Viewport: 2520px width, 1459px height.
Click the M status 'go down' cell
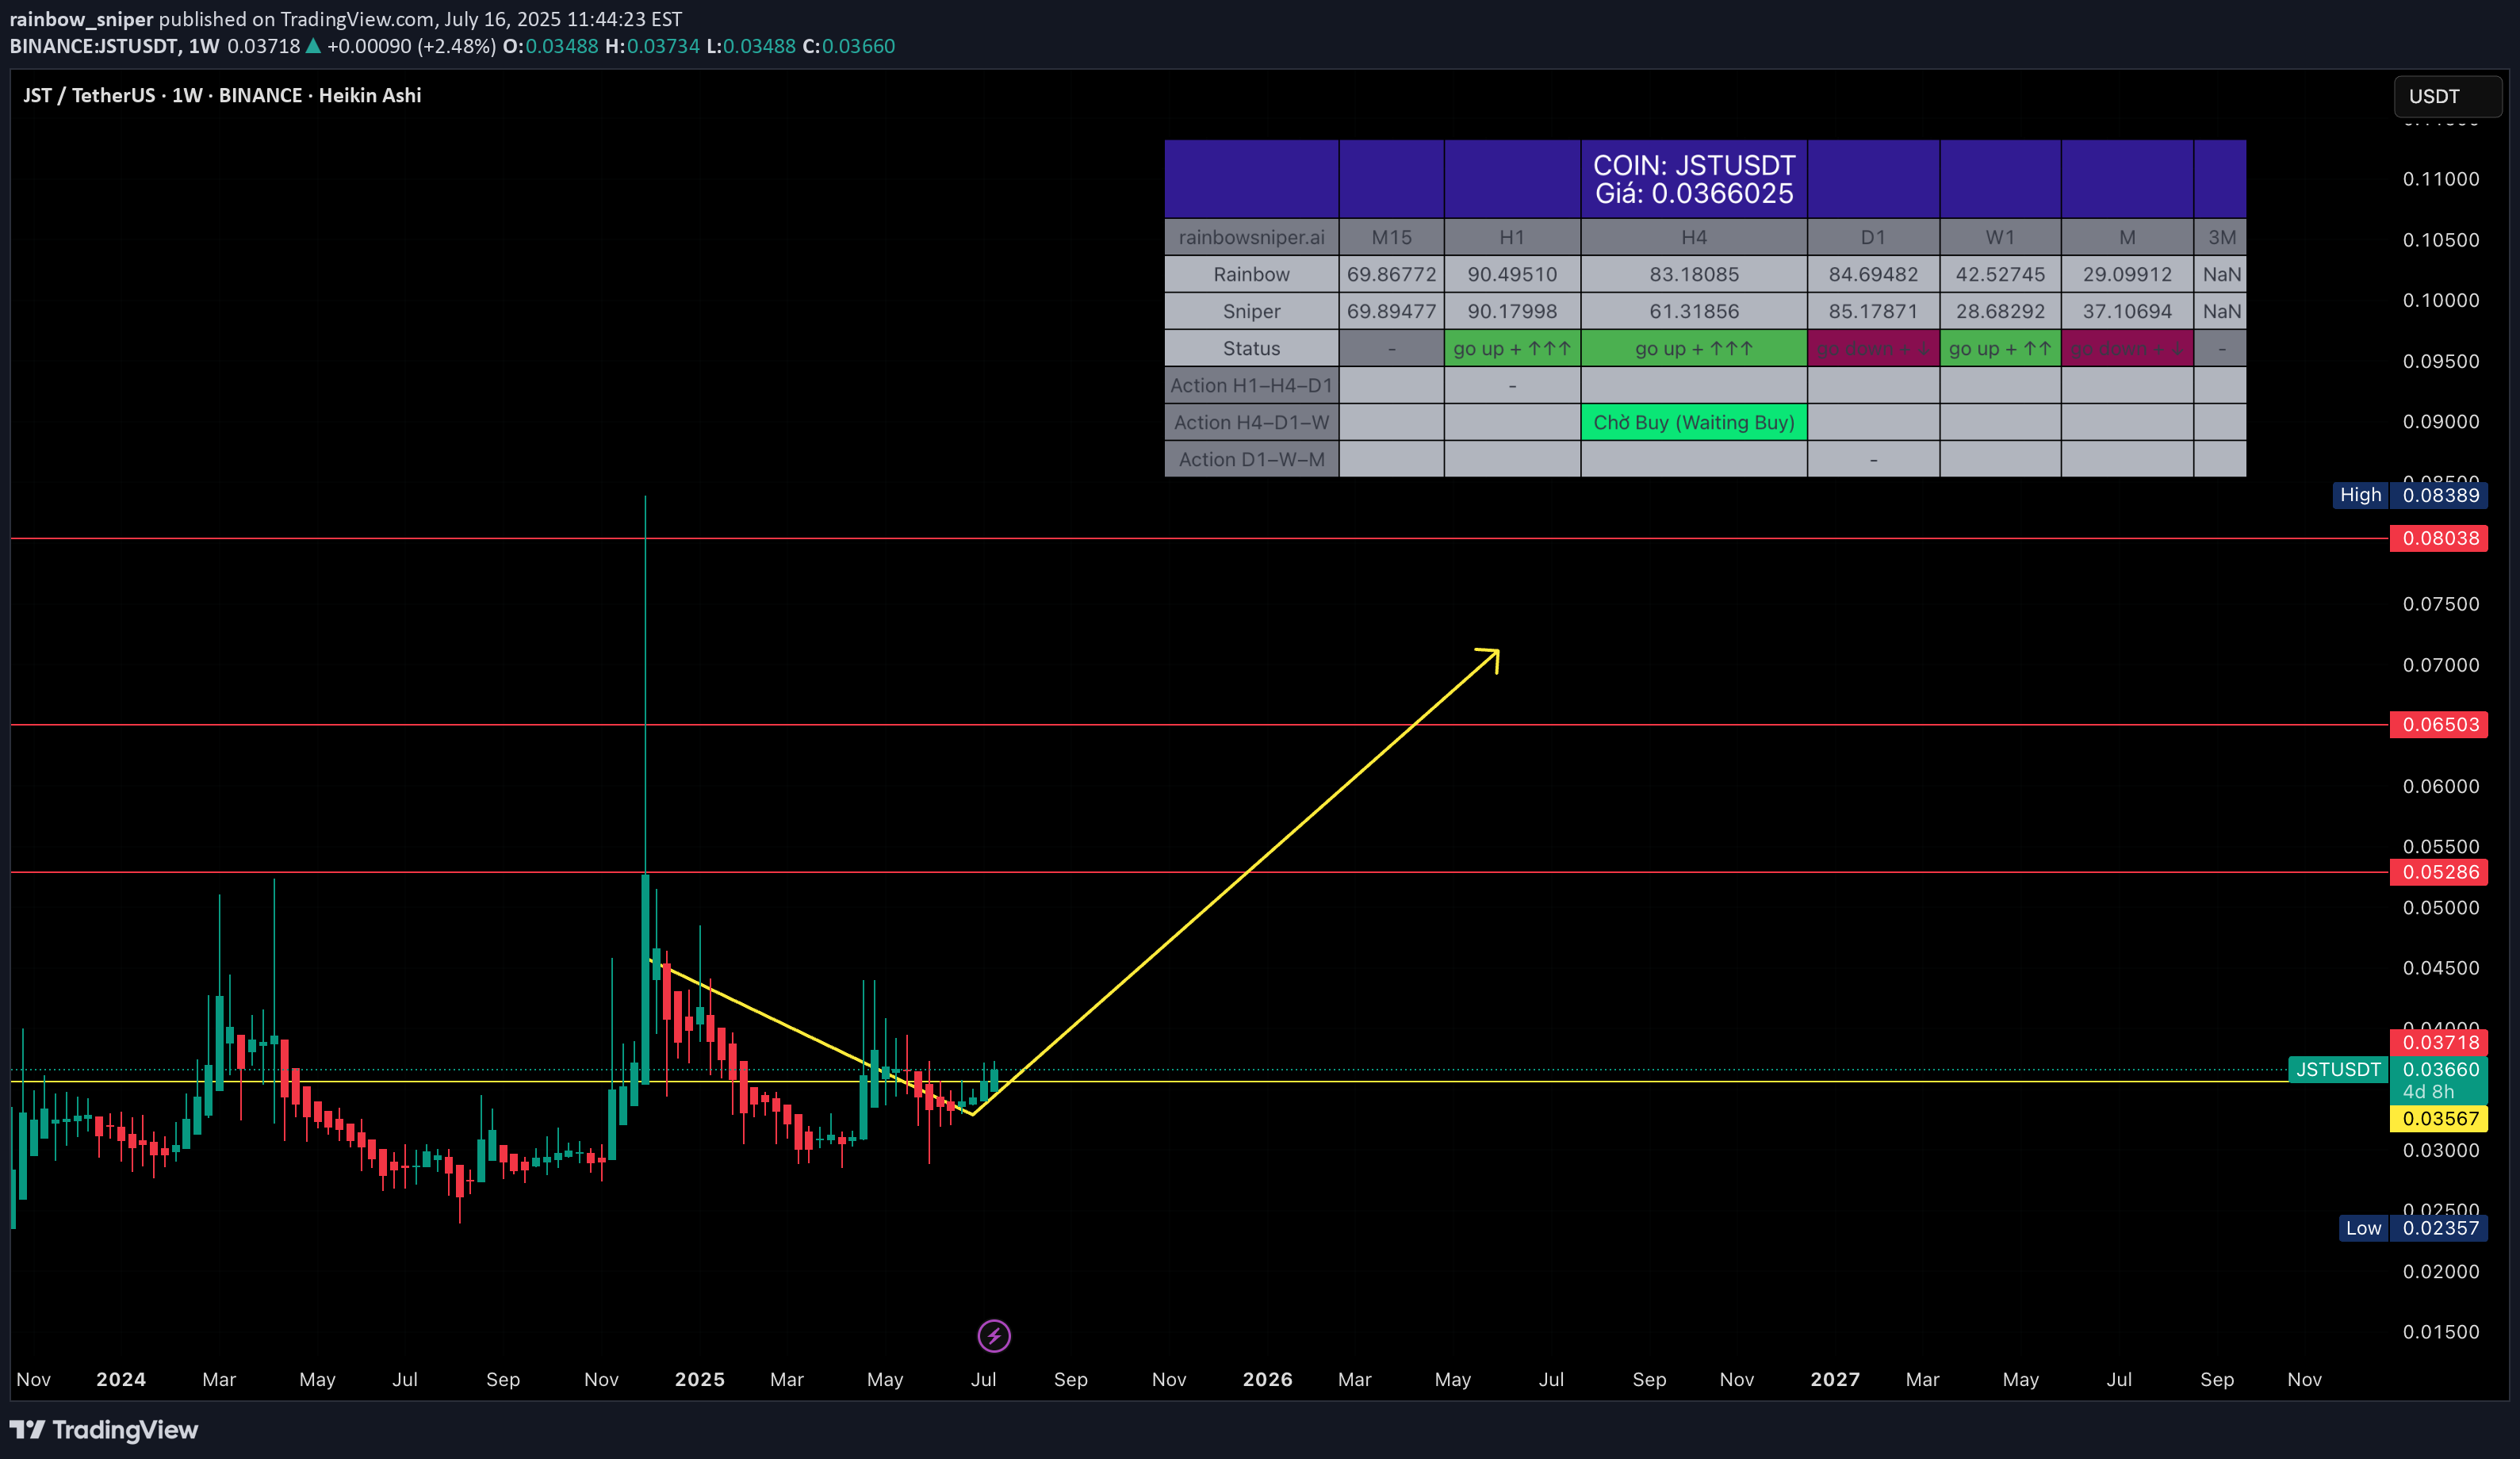point(2127,348)
